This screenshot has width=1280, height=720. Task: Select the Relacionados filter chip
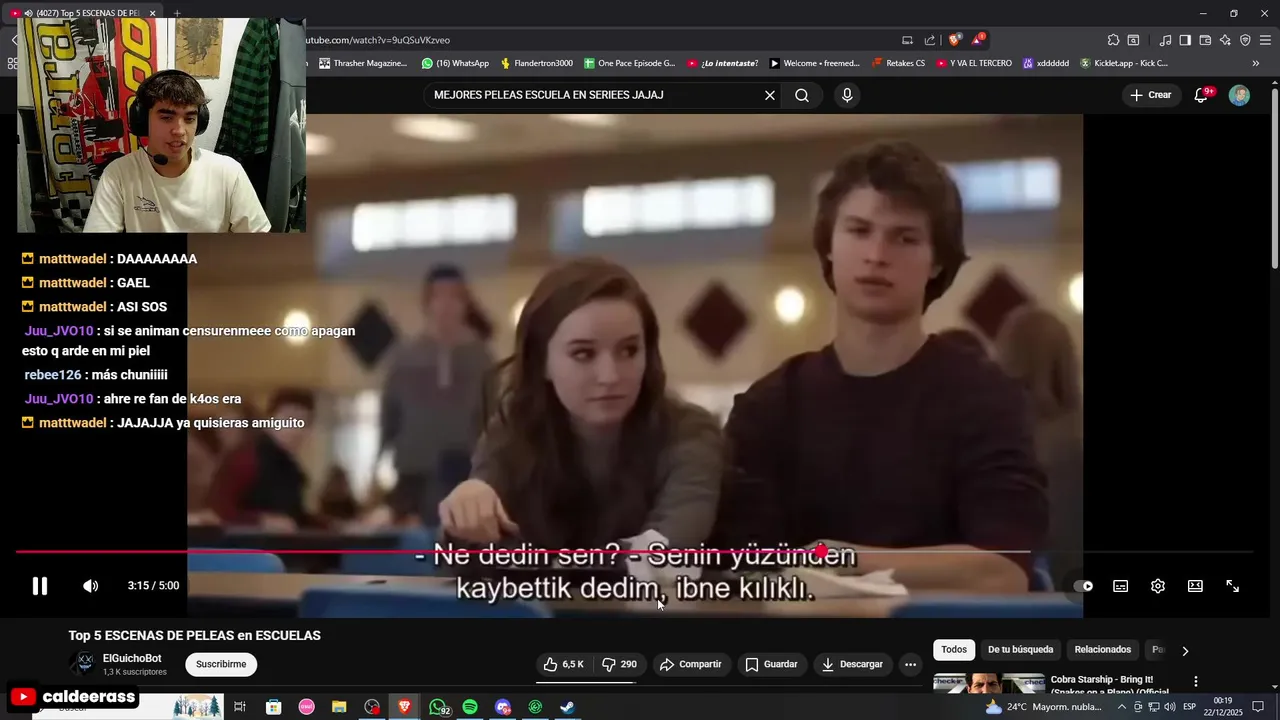pos(1102,650)
